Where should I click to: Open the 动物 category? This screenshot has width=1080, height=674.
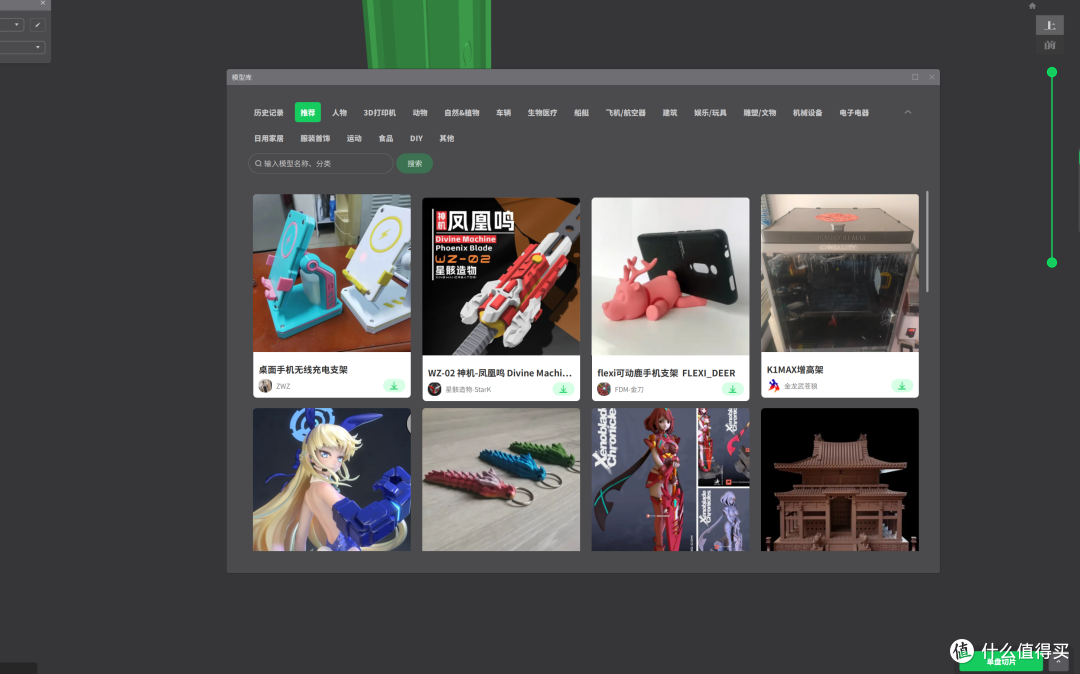click(420, 113)
